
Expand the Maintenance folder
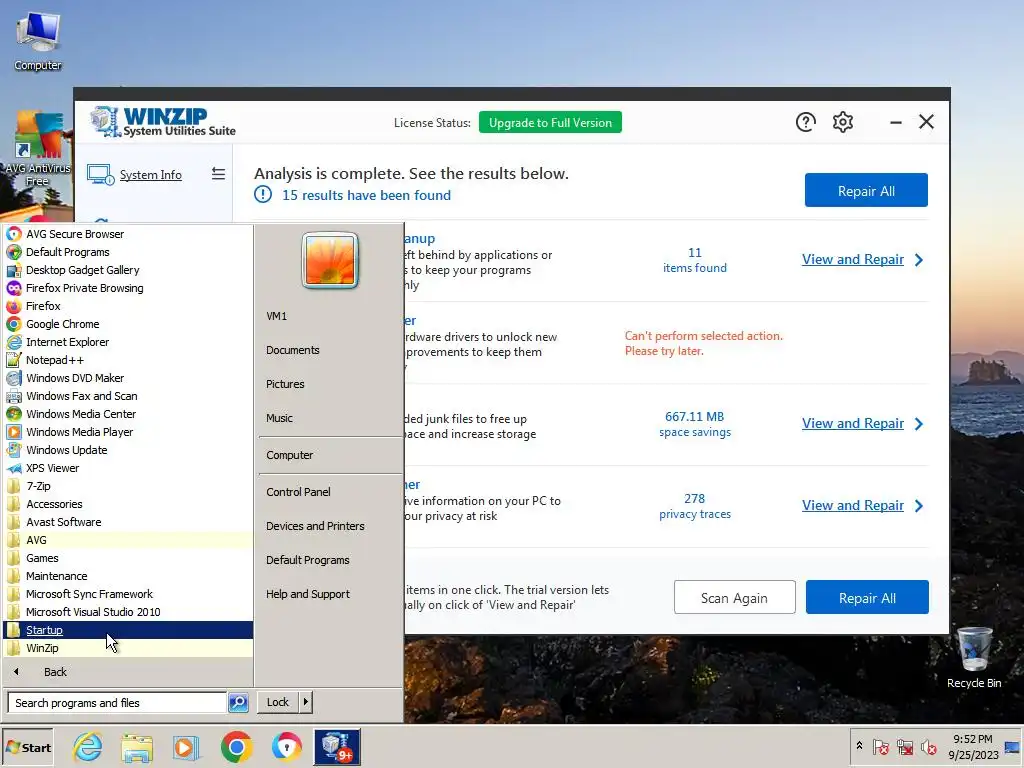pyautogui.click(x=128, y=576)
